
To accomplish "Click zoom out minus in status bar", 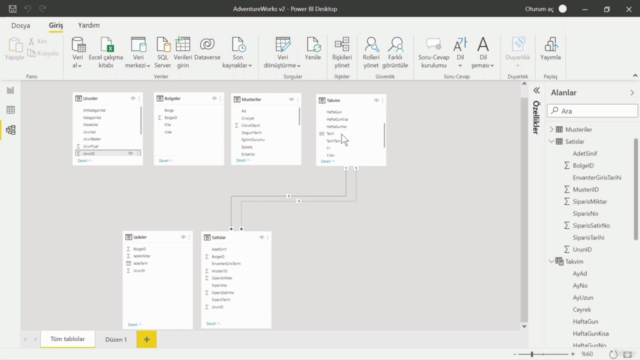I will coord(515,354).
